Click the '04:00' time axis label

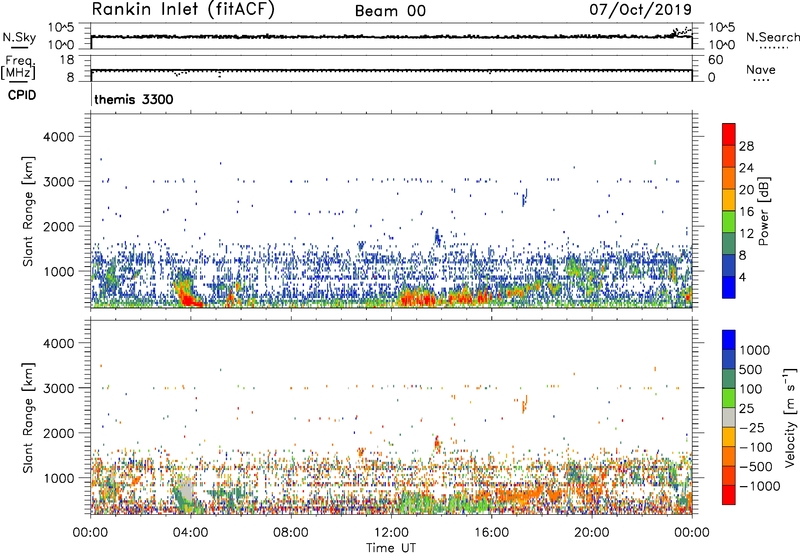click(191, 533)
